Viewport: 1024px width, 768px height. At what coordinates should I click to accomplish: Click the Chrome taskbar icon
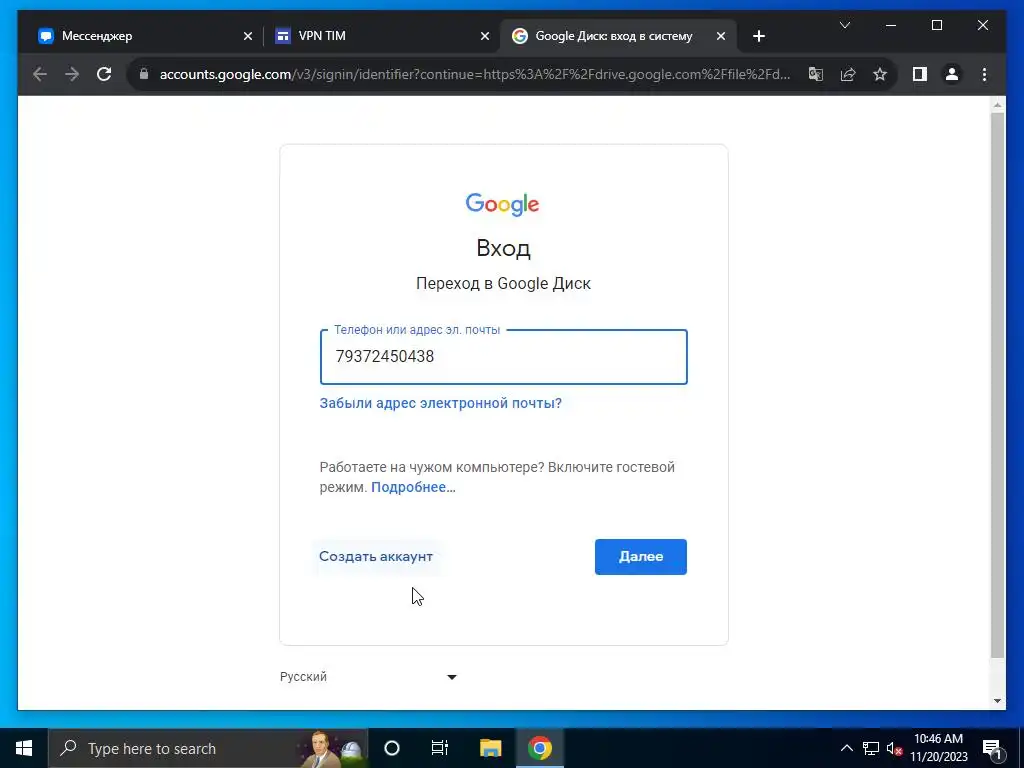pos(539,748)
